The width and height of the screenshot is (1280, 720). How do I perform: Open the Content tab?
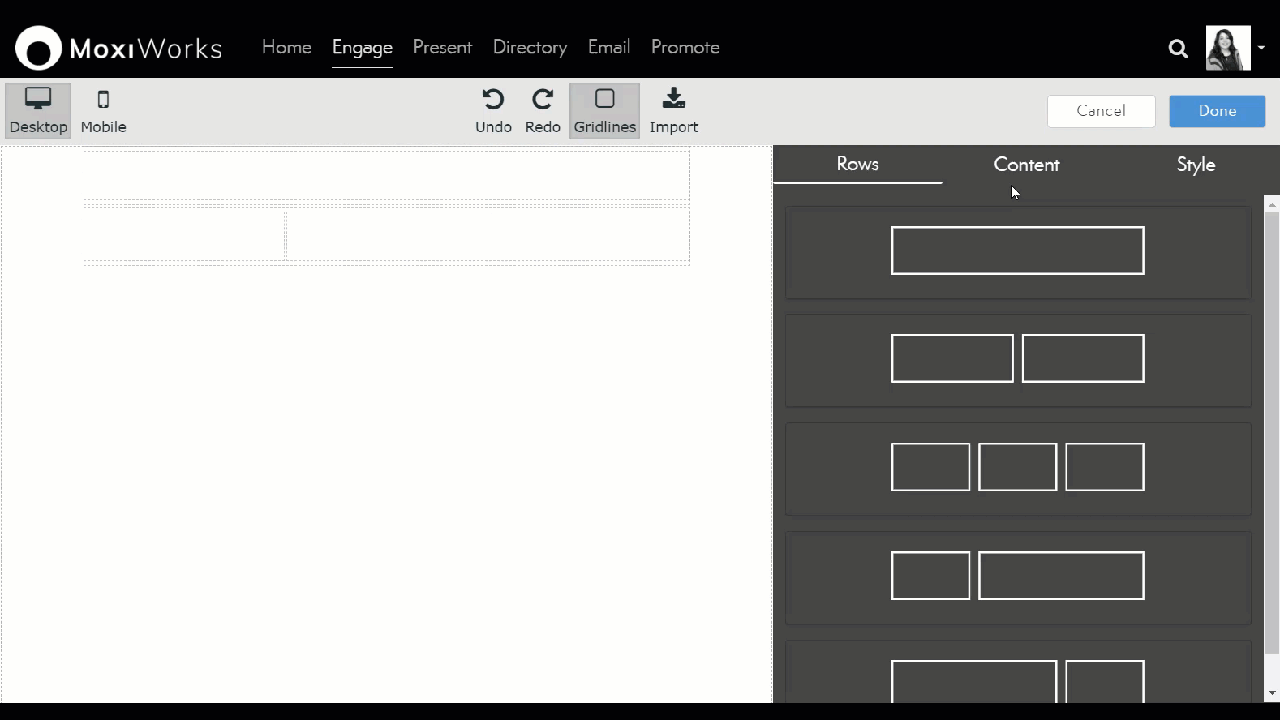pos(1026,165)
